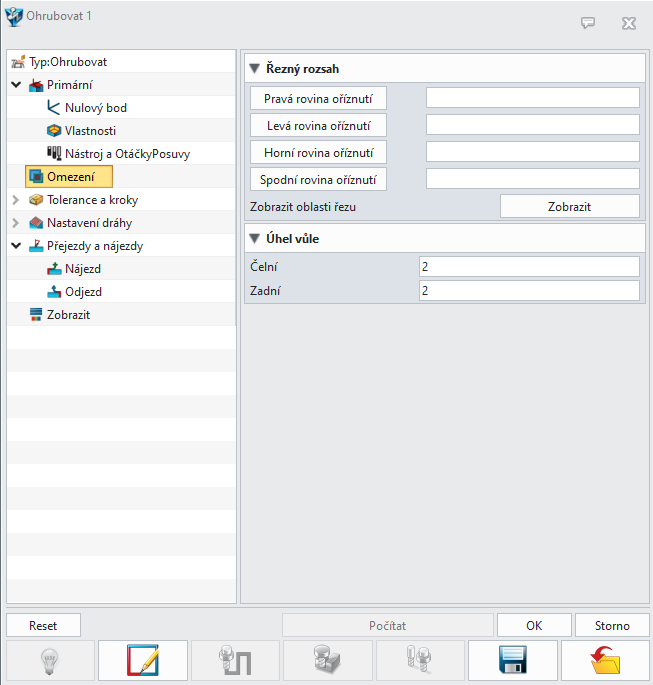Select Omezení in the tree
Image resolution: width=653 pixels, height=685 pixels.
tap(69, 176)
